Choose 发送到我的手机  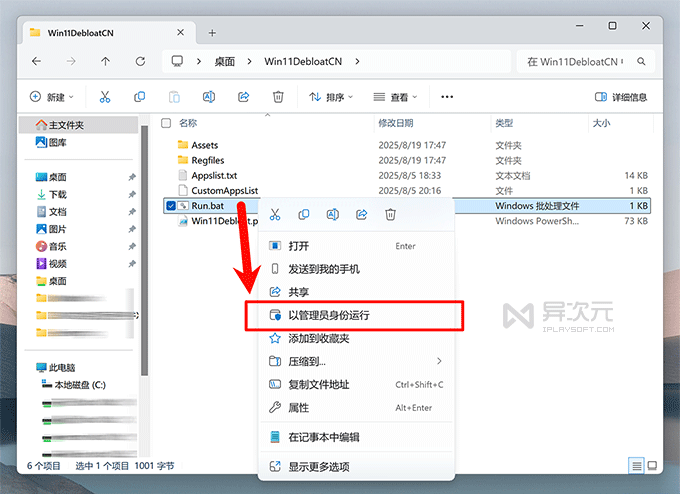click(356, 269)
